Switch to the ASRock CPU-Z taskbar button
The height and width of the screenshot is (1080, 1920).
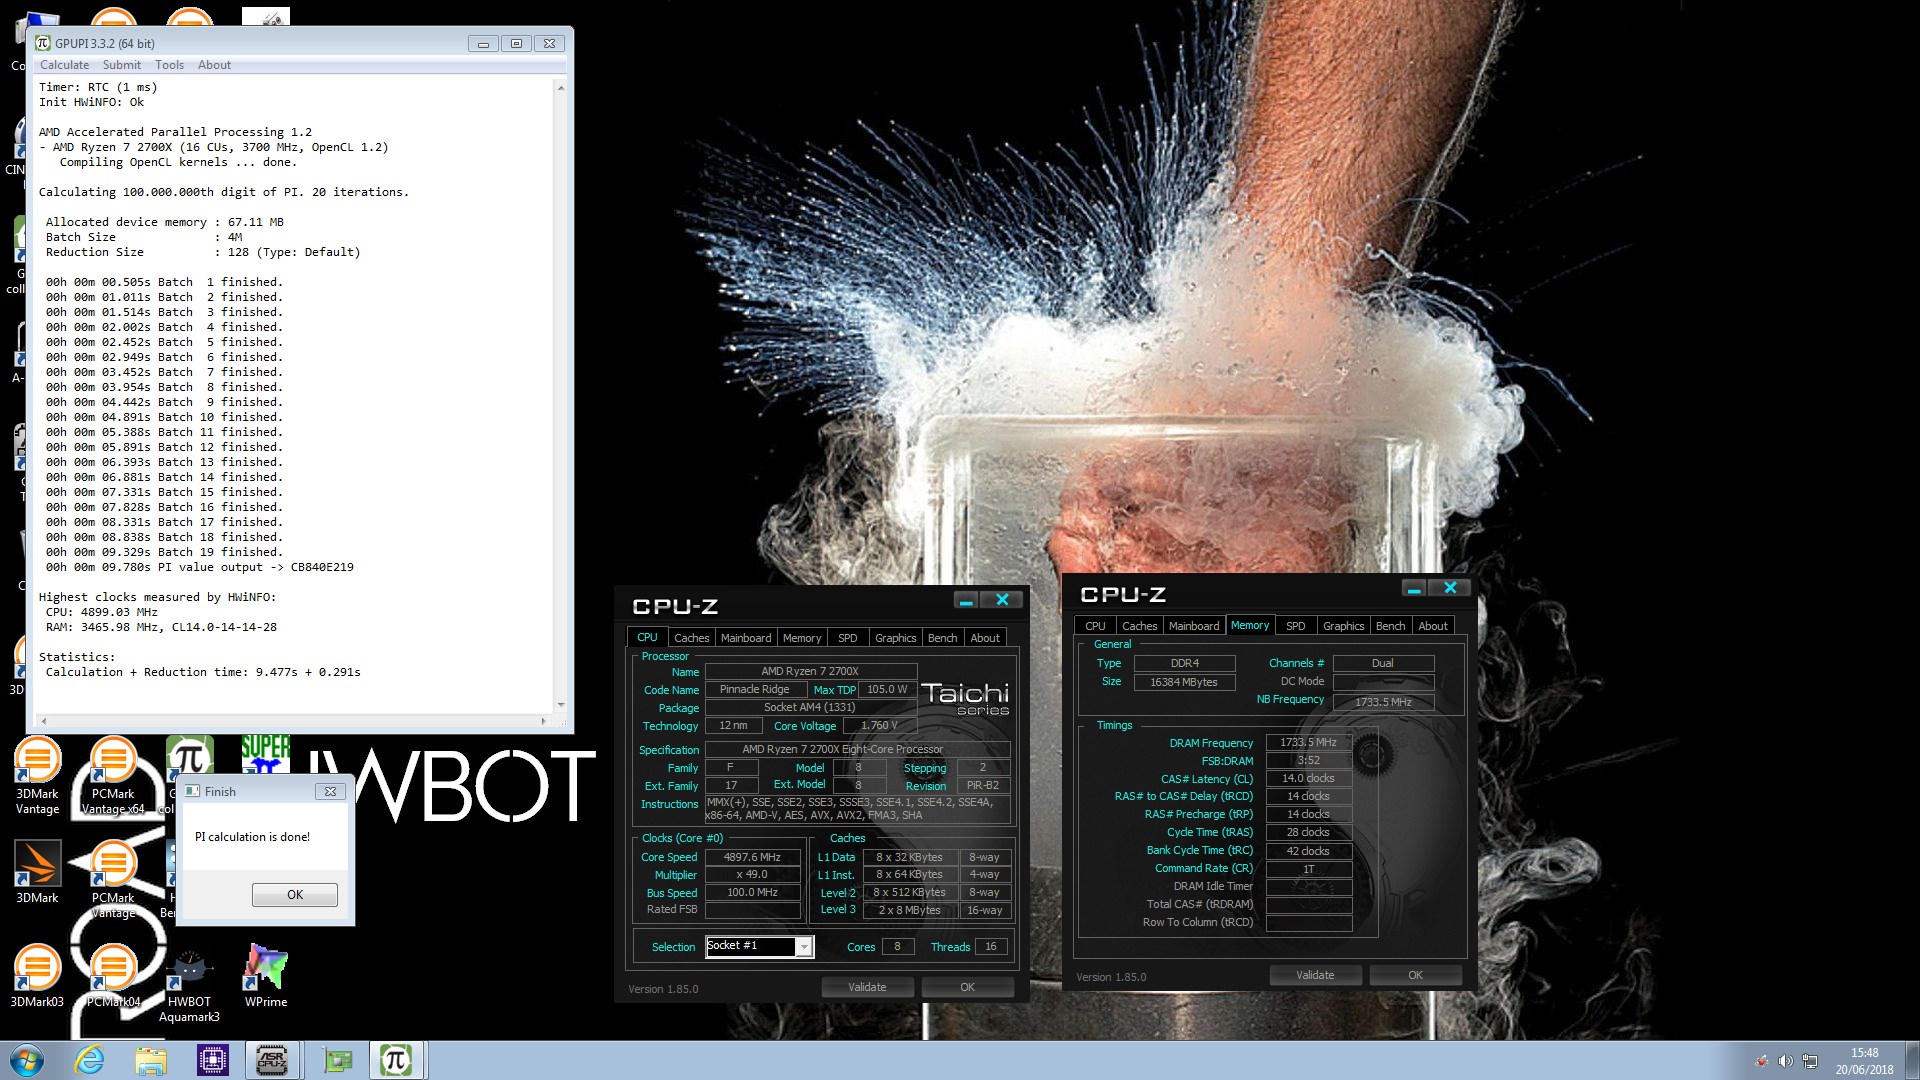coord(272,1060)
